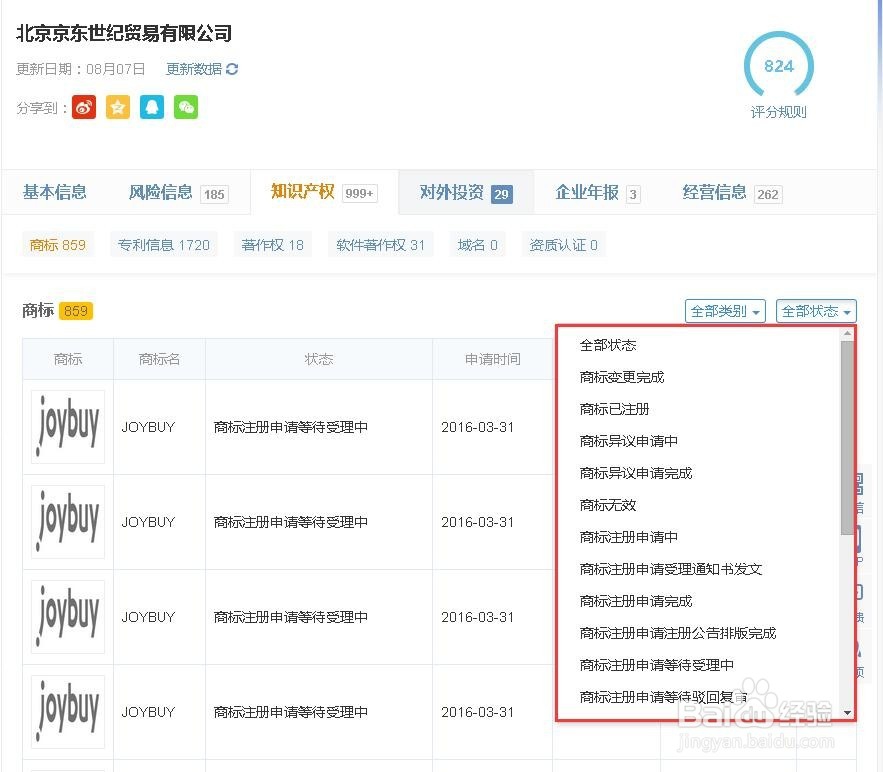Select the 域名 0 sub-tab
The image size is (883, 772).
coord(478,245)
